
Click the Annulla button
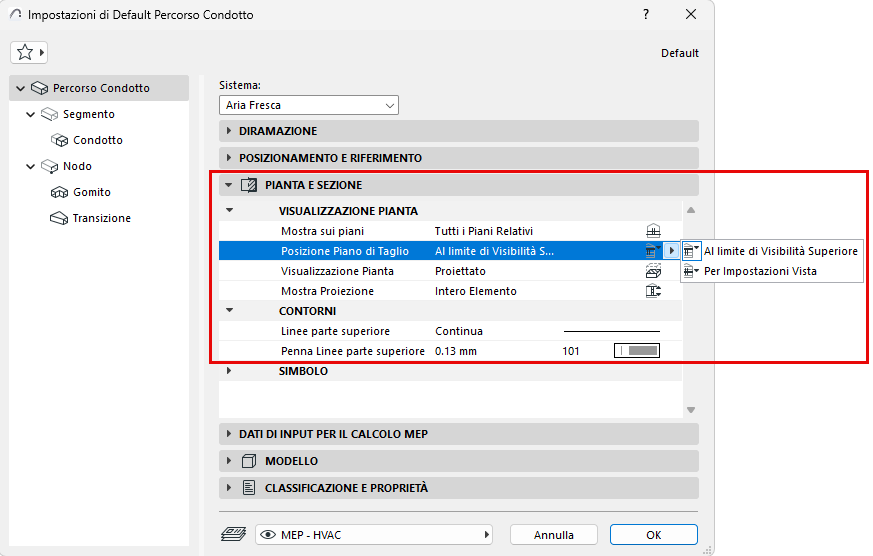[554, 535]
